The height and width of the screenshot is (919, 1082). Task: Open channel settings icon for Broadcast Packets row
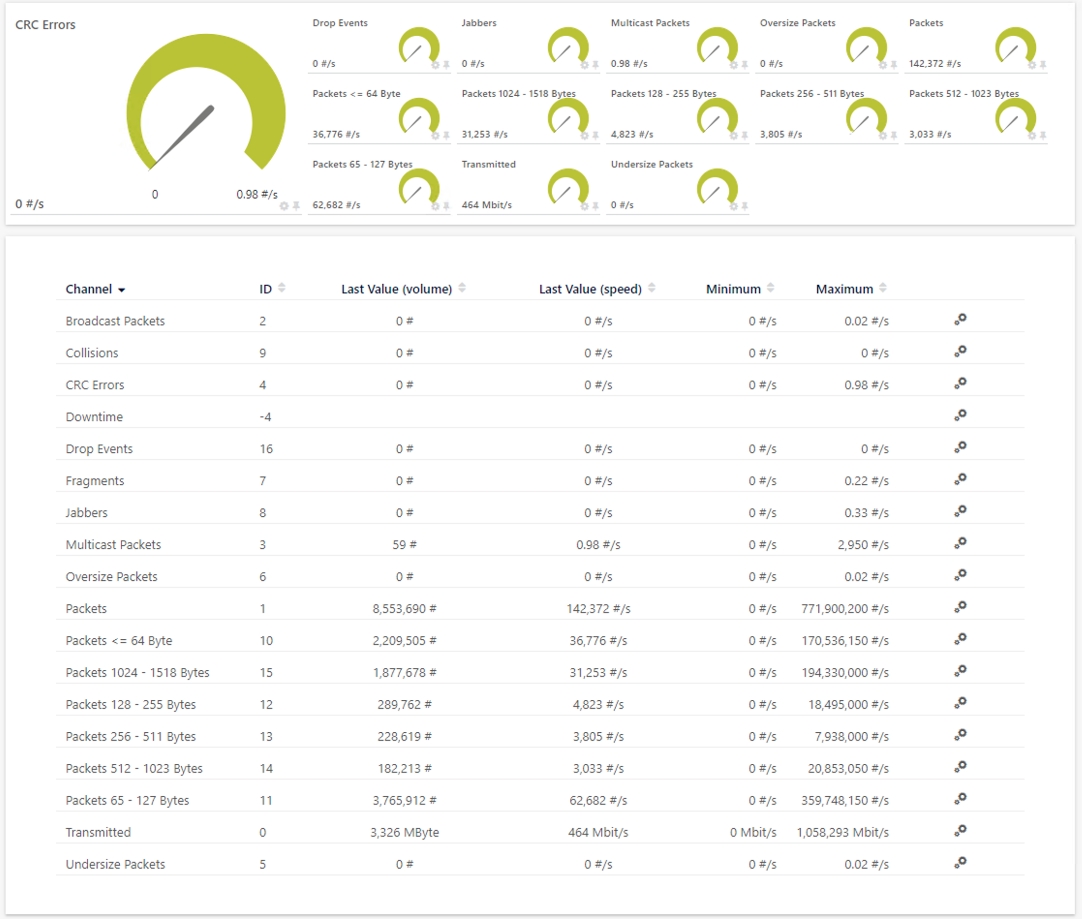click(x=960, y=319)
